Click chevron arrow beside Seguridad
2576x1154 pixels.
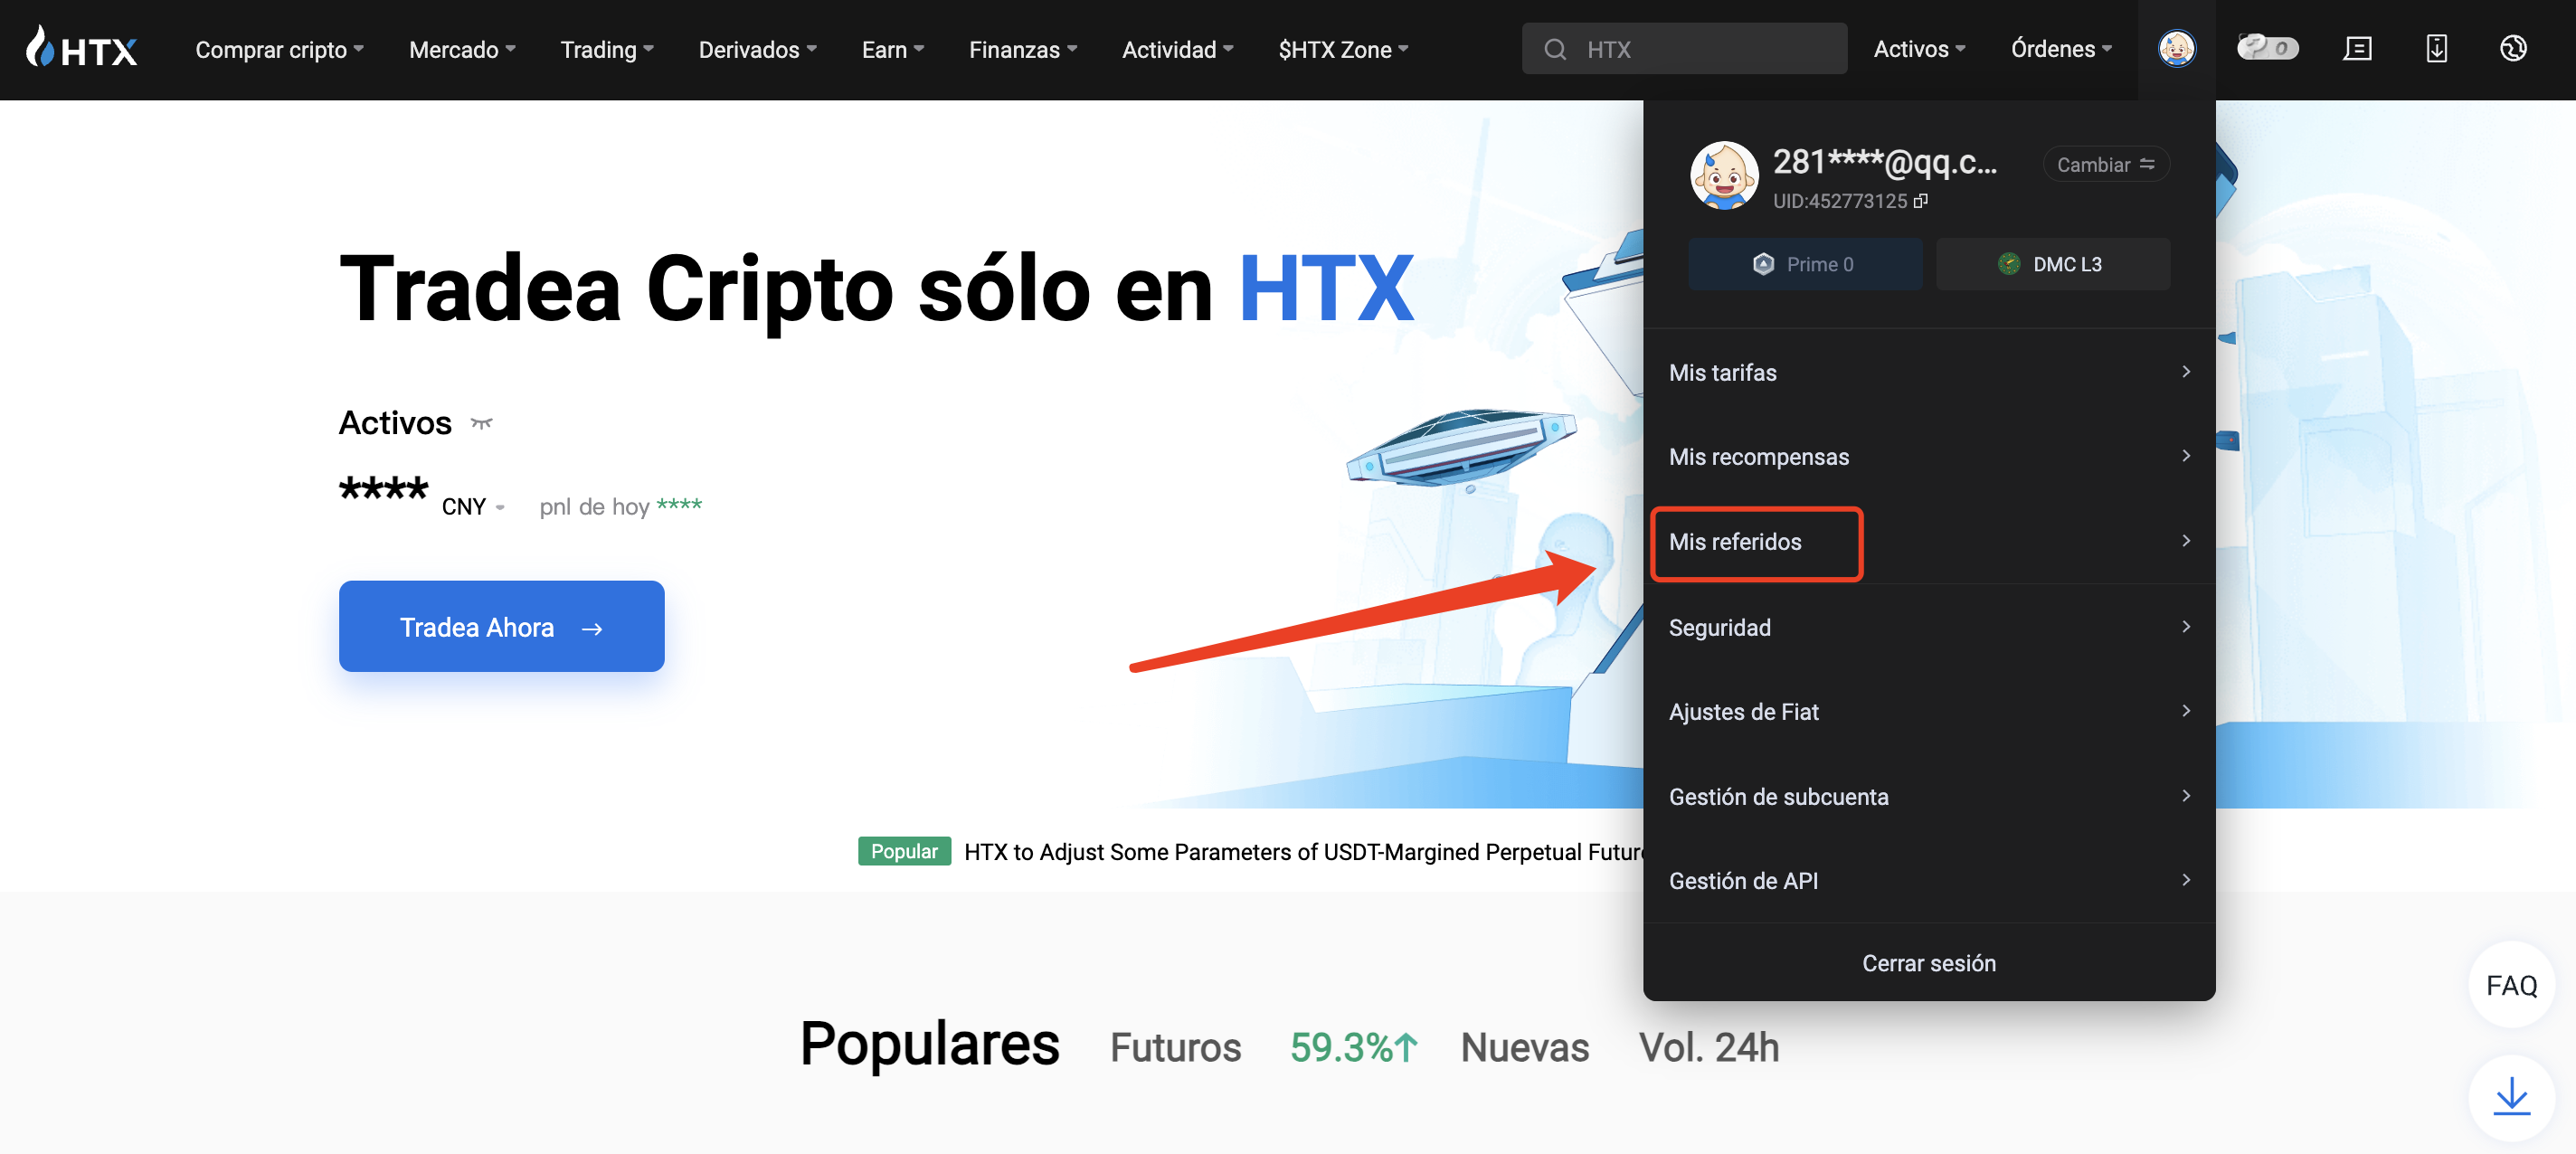tap(2186, 627)
